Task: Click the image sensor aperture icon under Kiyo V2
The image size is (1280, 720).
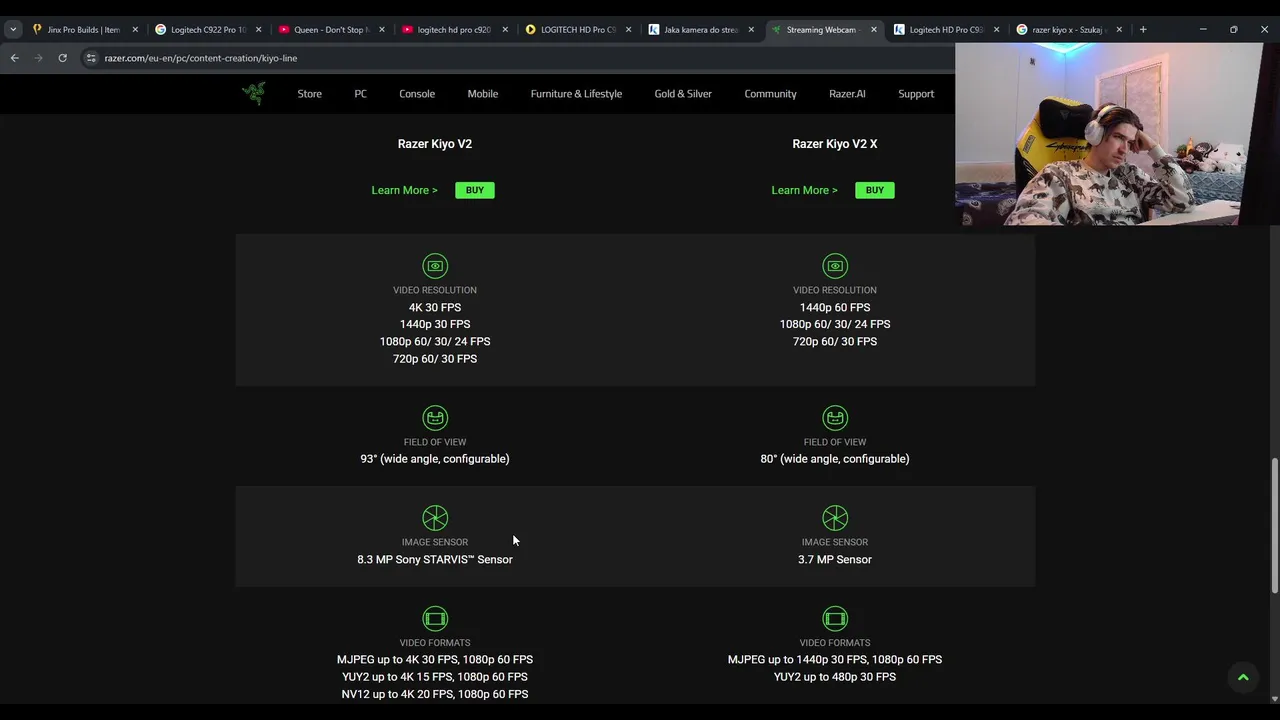Action: tap(435, 518)
